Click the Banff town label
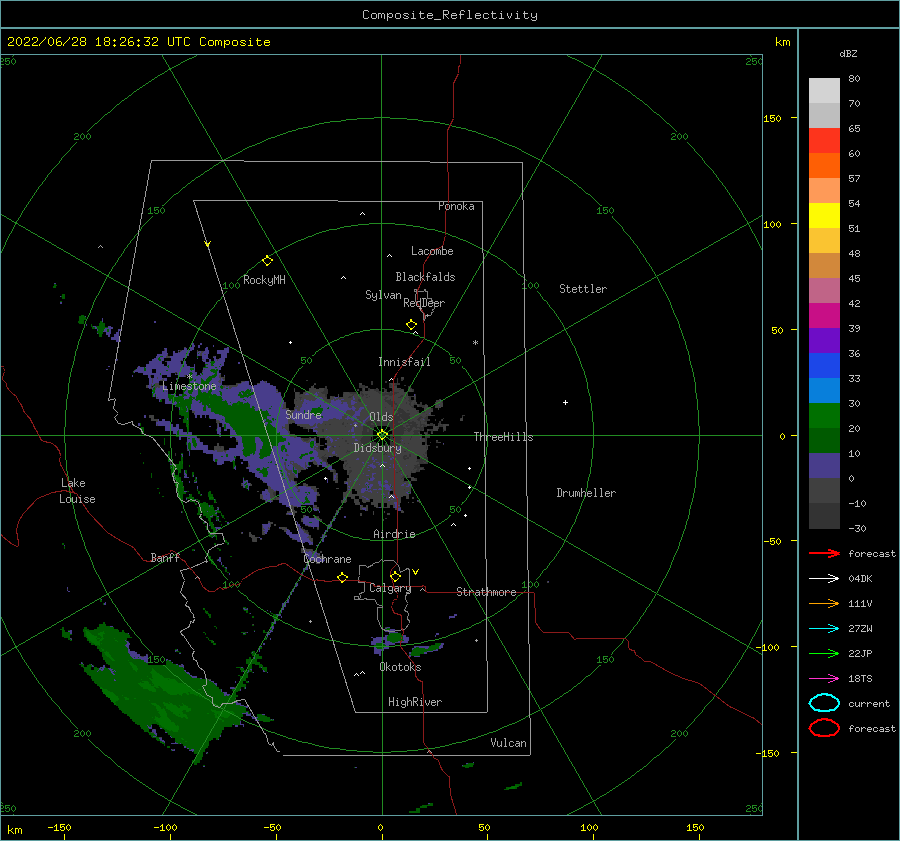Screen dimensions: 900x841 pyautogui.click(x=165, y=557)
